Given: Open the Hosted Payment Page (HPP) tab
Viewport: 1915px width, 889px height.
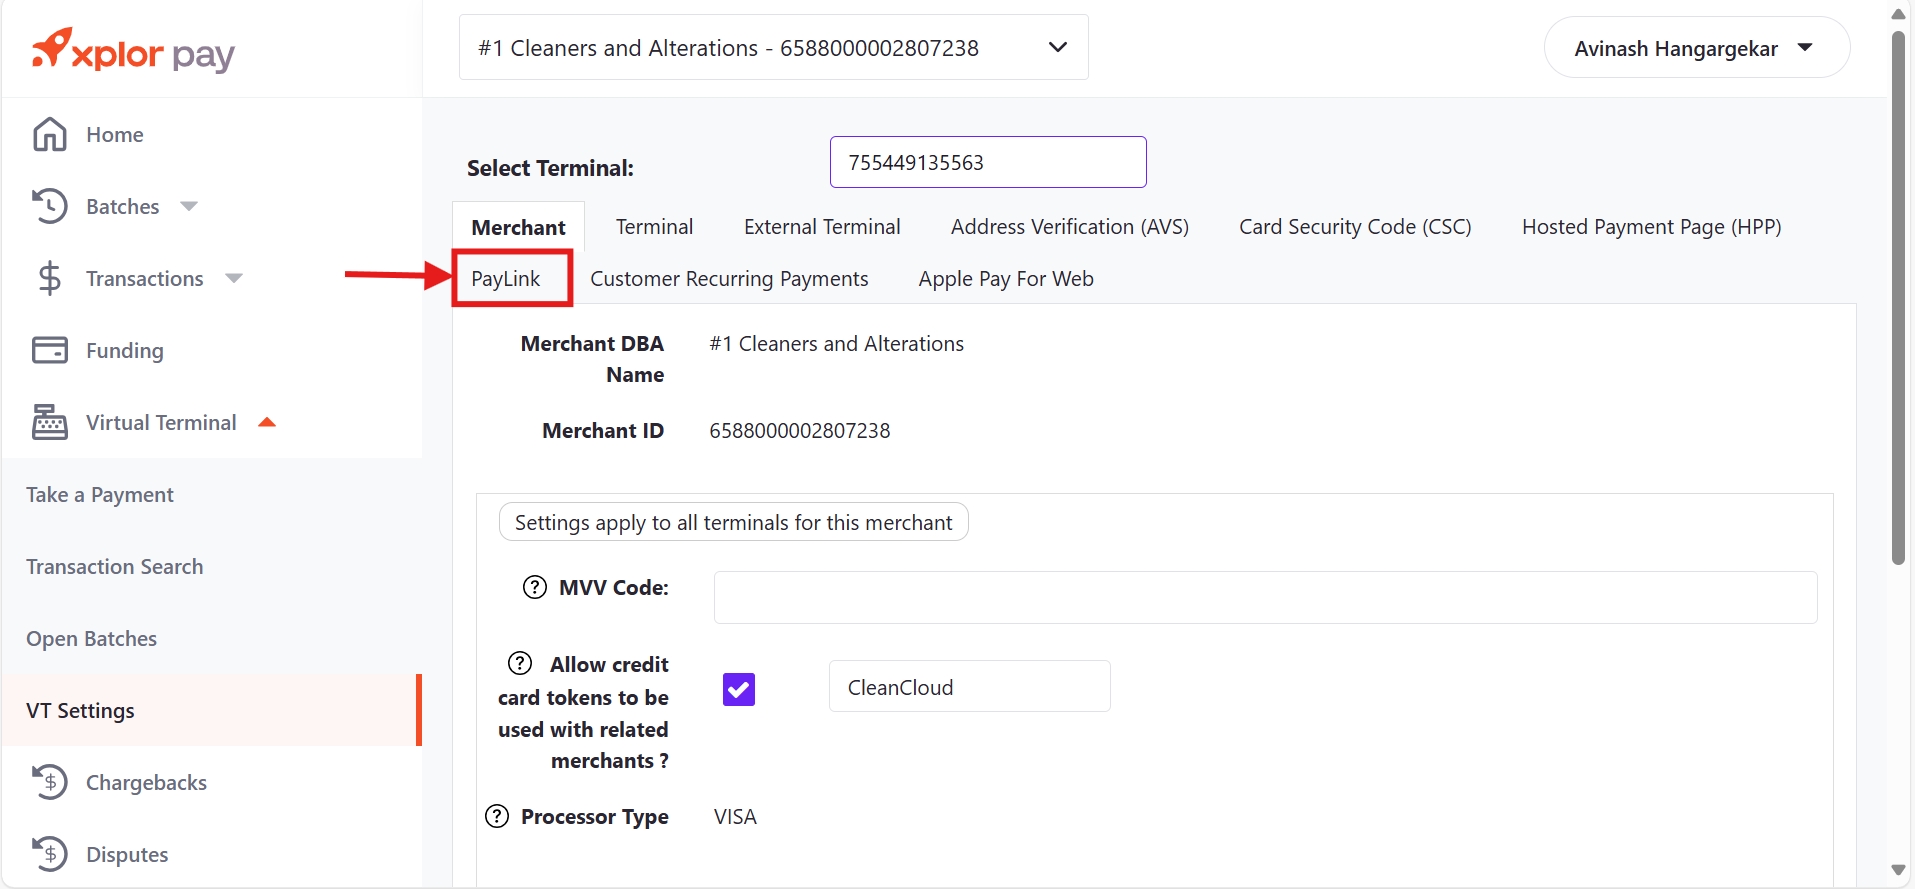Looking at the screenshot, I should [1651, 227].
